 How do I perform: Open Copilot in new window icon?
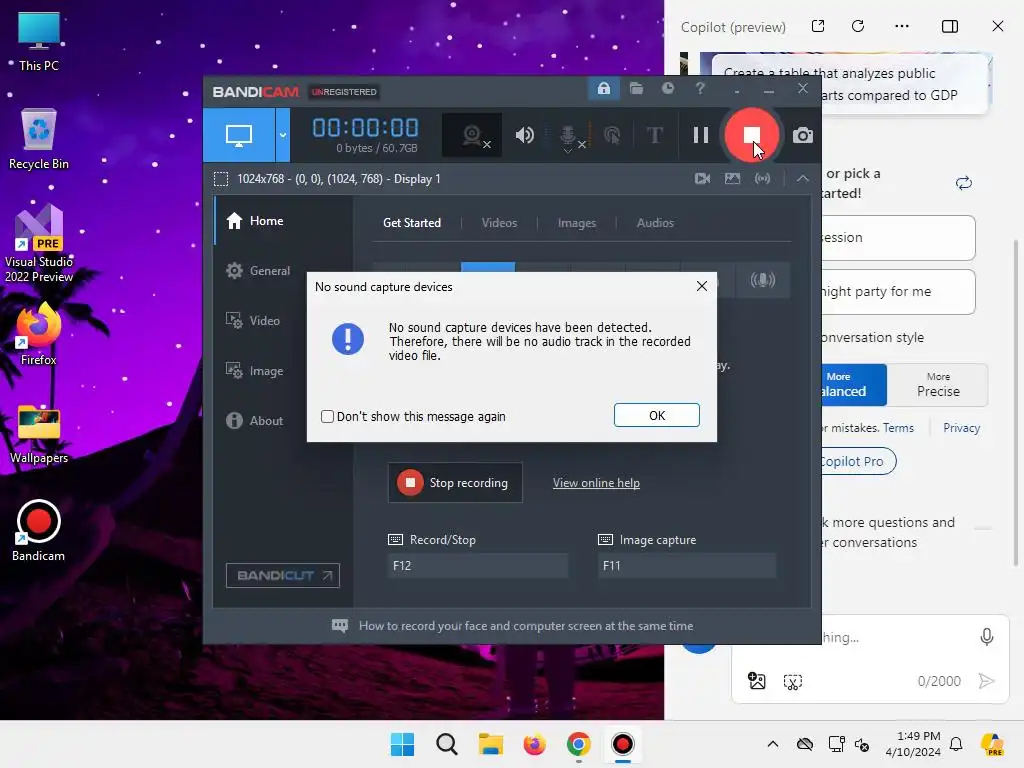tap(818, 26)
